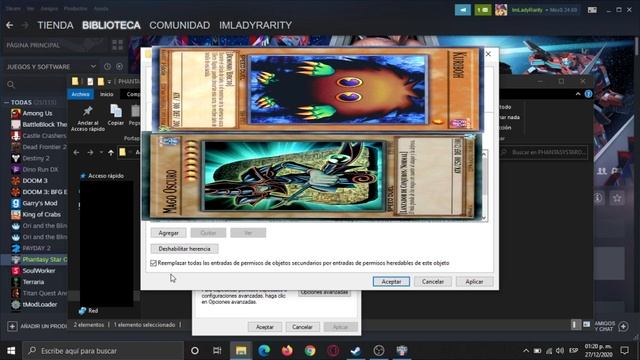Viewport: 640px width, 360px height.
Task: Click the Opciones avanzadas button
Action: coord(324,293)
